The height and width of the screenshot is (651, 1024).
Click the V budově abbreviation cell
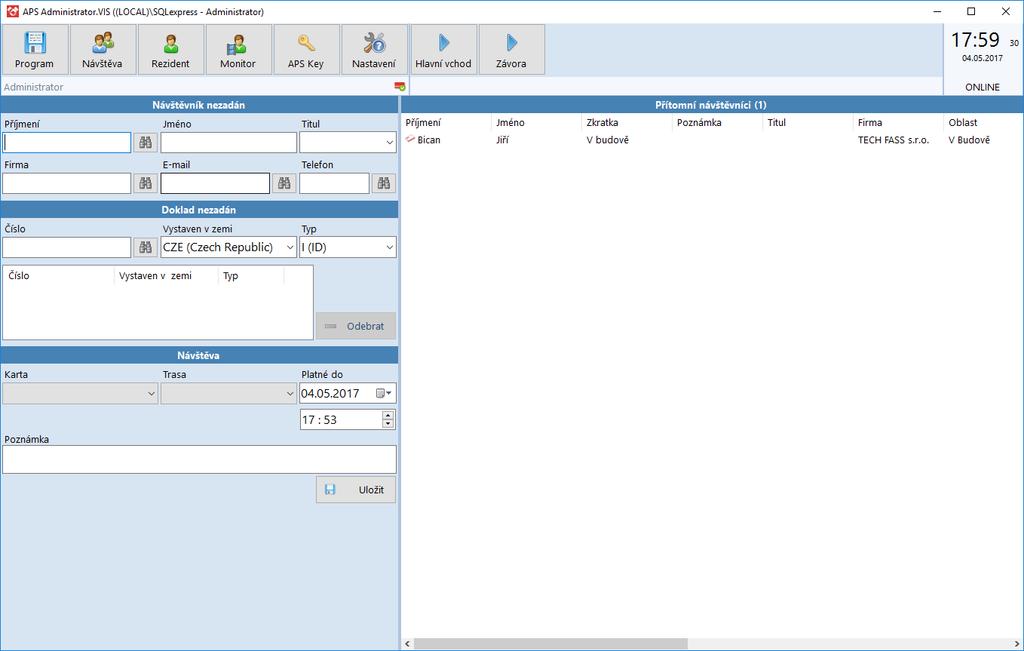click(607, 140)
